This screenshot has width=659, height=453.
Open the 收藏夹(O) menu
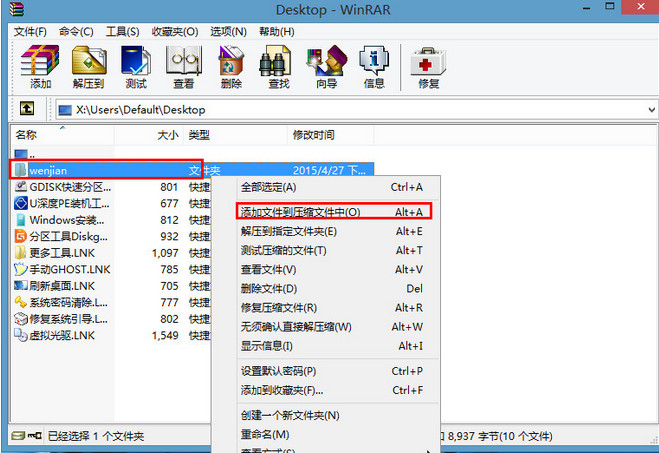(x=175, y=32)
